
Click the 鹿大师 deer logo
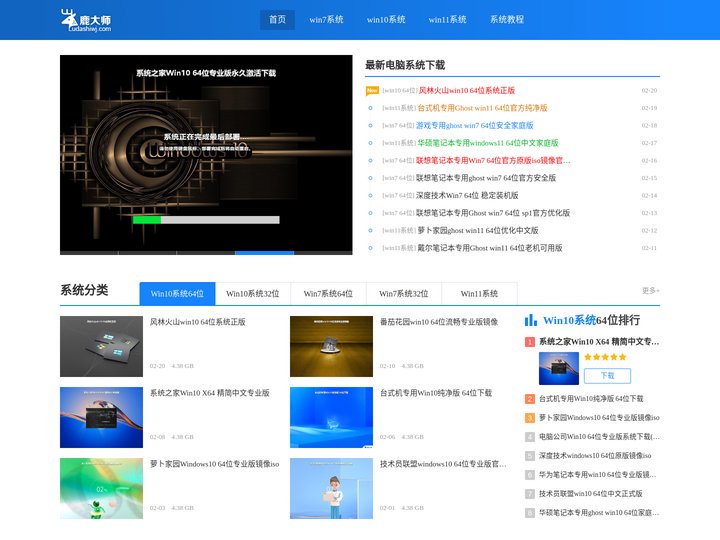(86, 21)
